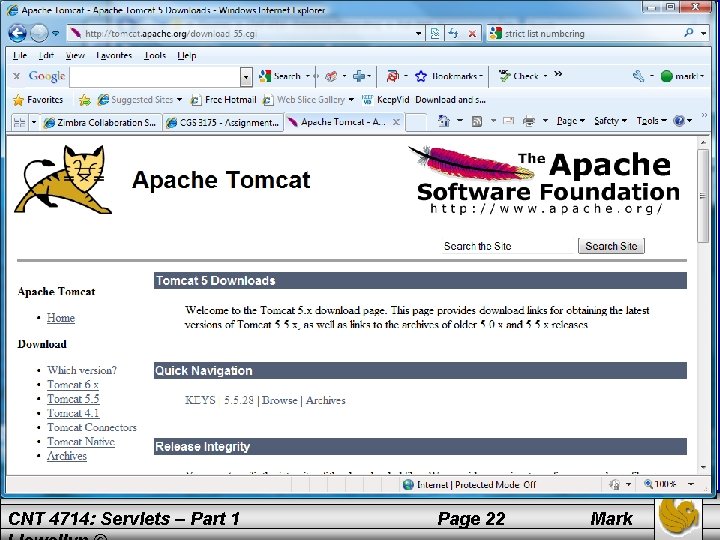Image resolution: width=720 pixels, height=540 pixels.
Task: Open the Quick Tabs grid icon
Action: (19, 123)
